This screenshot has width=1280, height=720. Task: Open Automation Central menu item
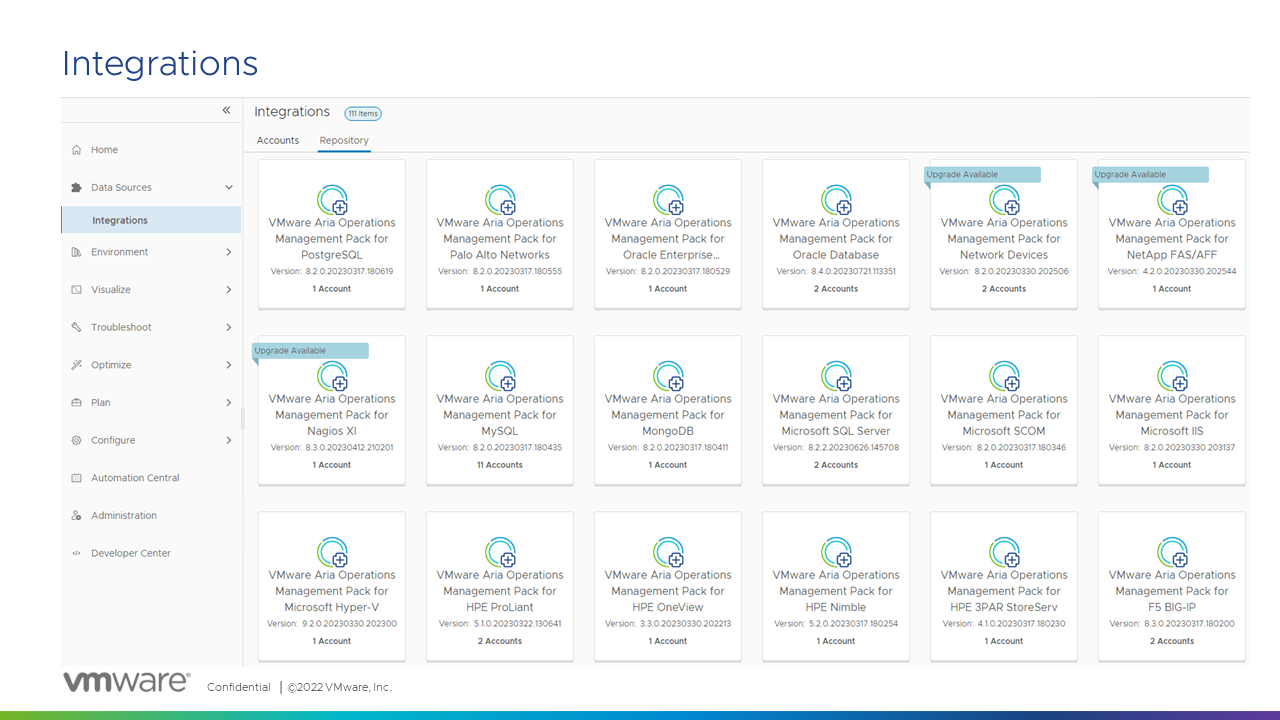tap(135, 478)
